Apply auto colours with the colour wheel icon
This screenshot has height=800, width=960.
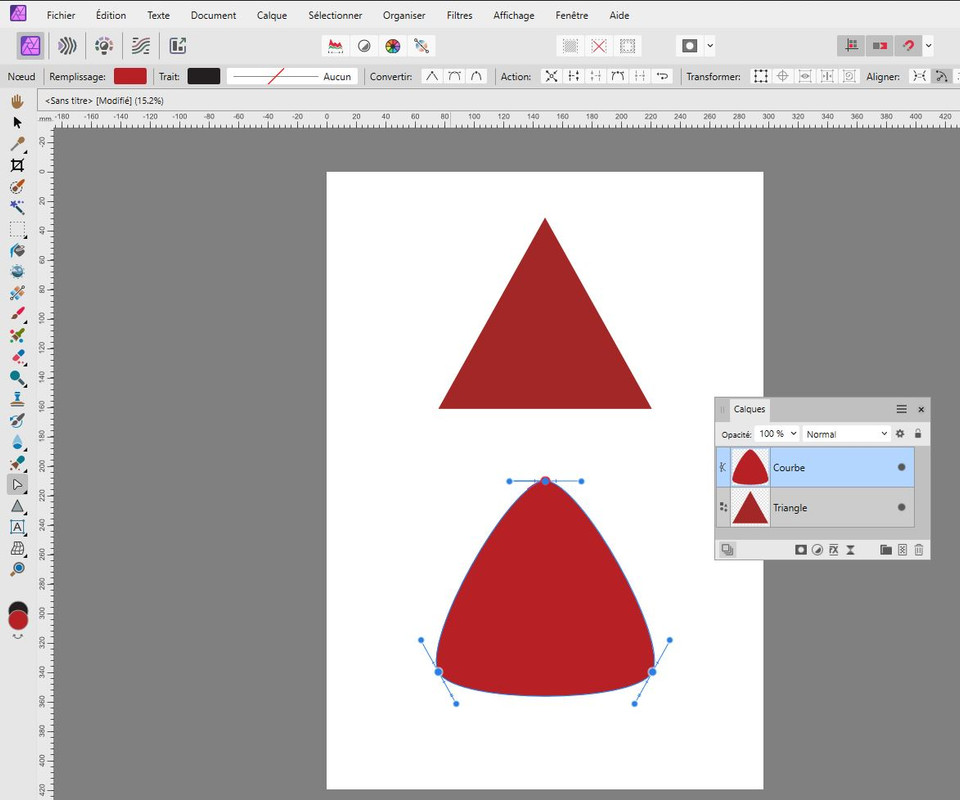392,46
